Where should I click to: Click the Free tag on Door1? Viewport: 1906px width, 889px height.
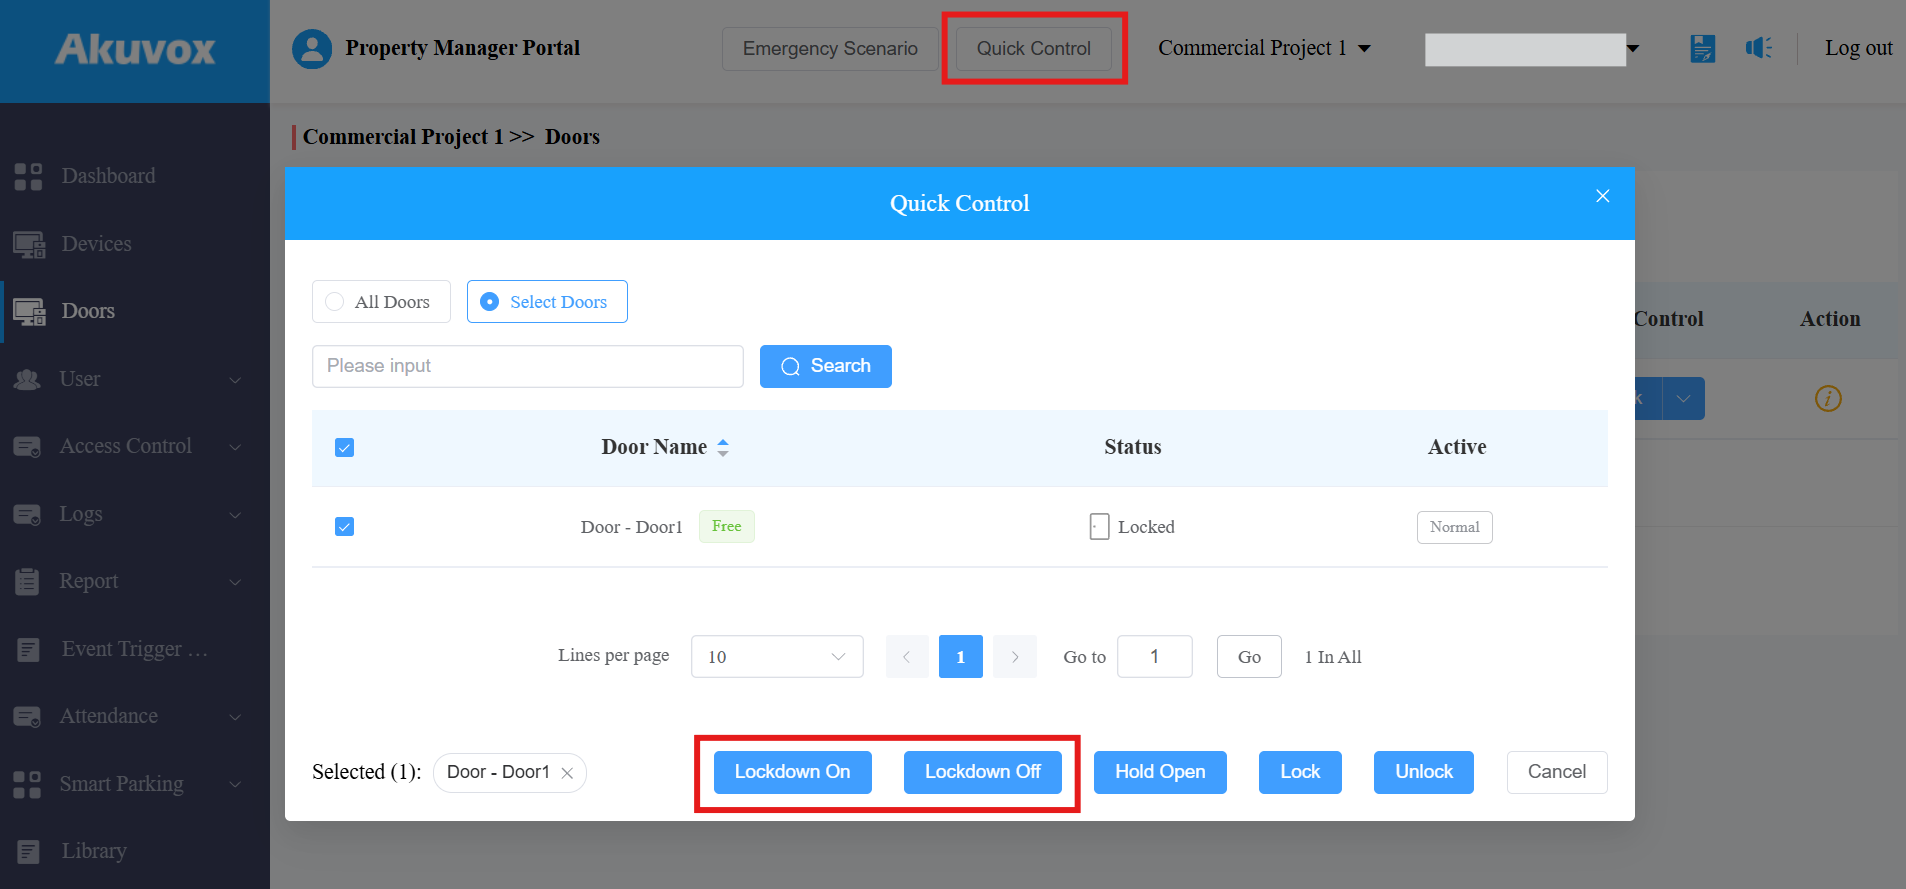[727, 526]
